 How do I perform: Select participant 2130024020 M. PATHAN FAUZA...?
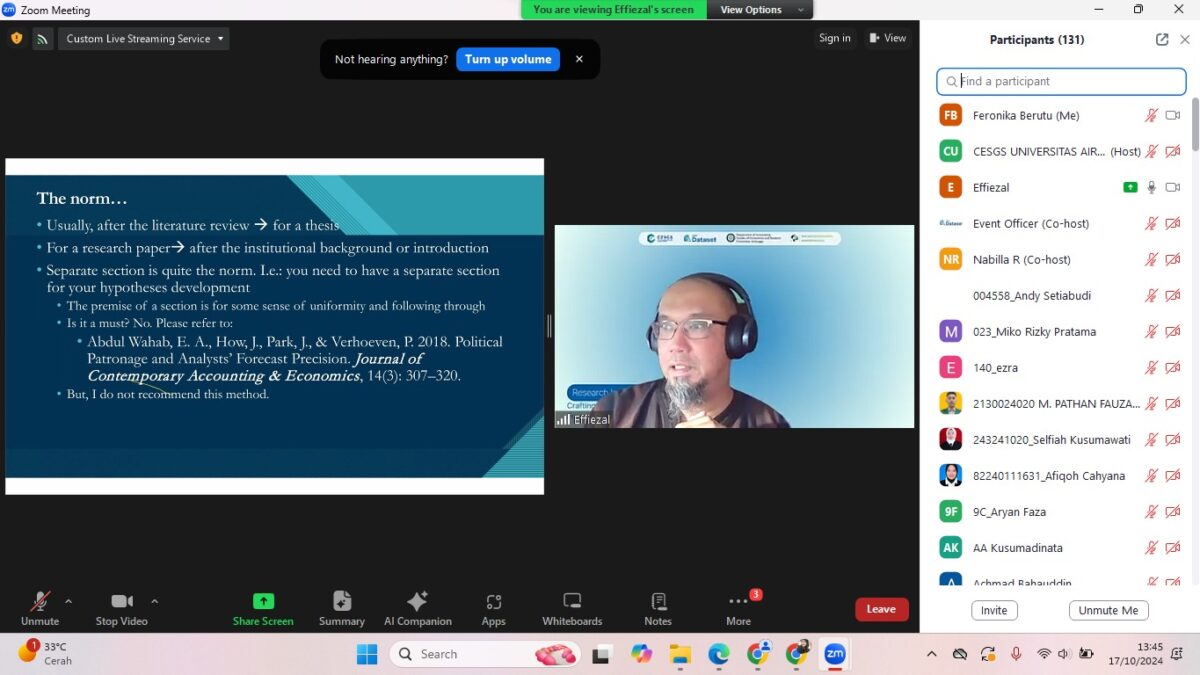(1061, 404)
